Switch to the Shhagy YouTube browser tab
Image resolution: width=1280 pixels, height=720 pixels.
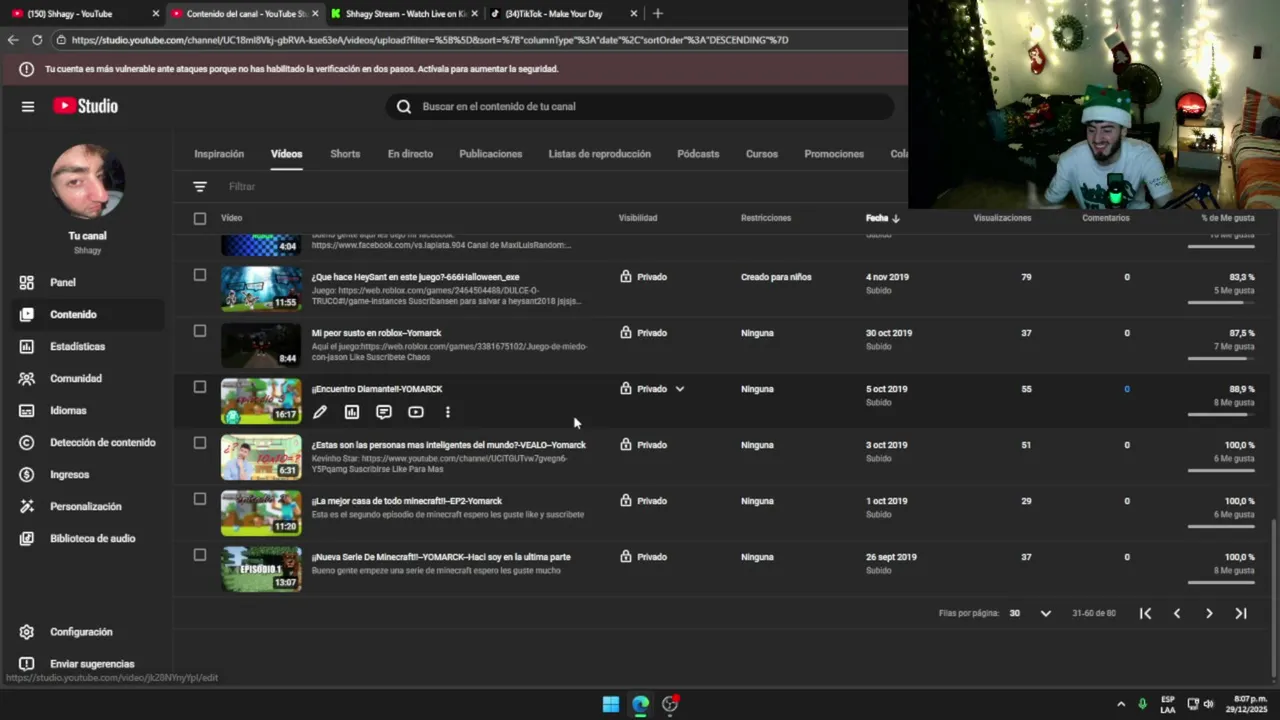click(x=82, y=14)
